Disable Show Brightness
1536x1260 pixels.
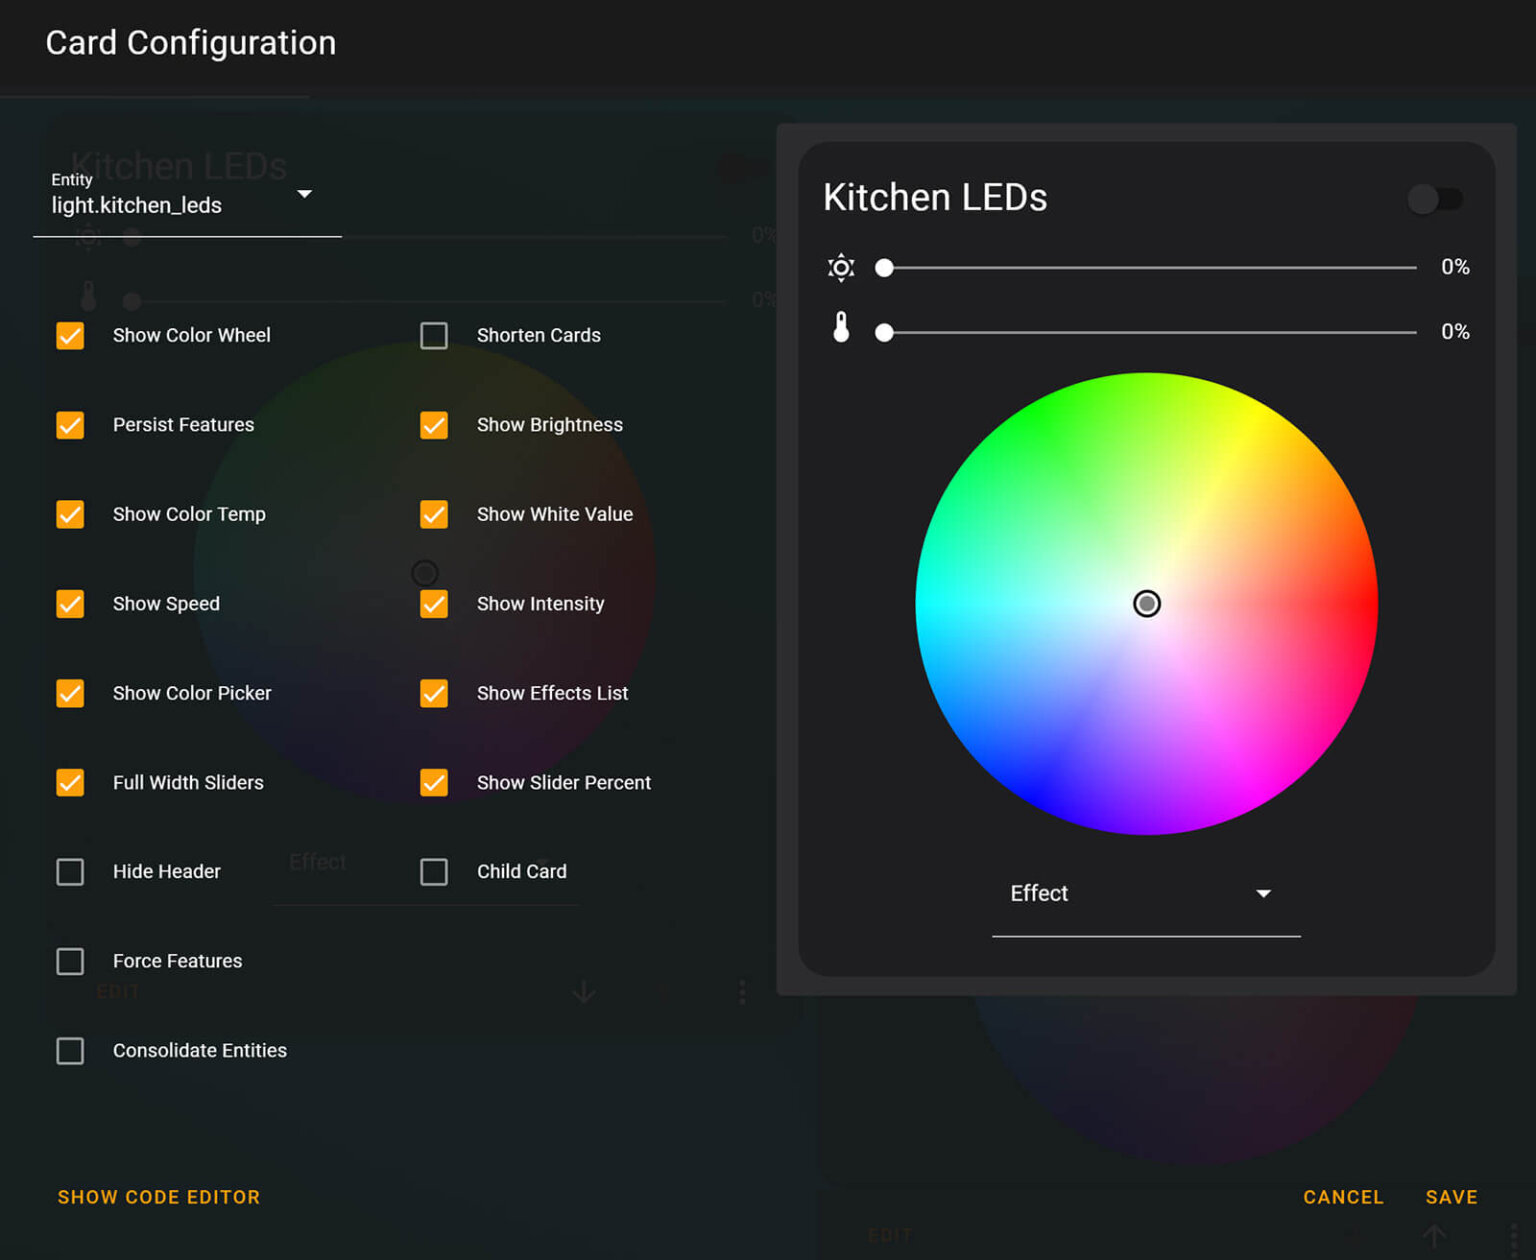click(x=434, y=425)
